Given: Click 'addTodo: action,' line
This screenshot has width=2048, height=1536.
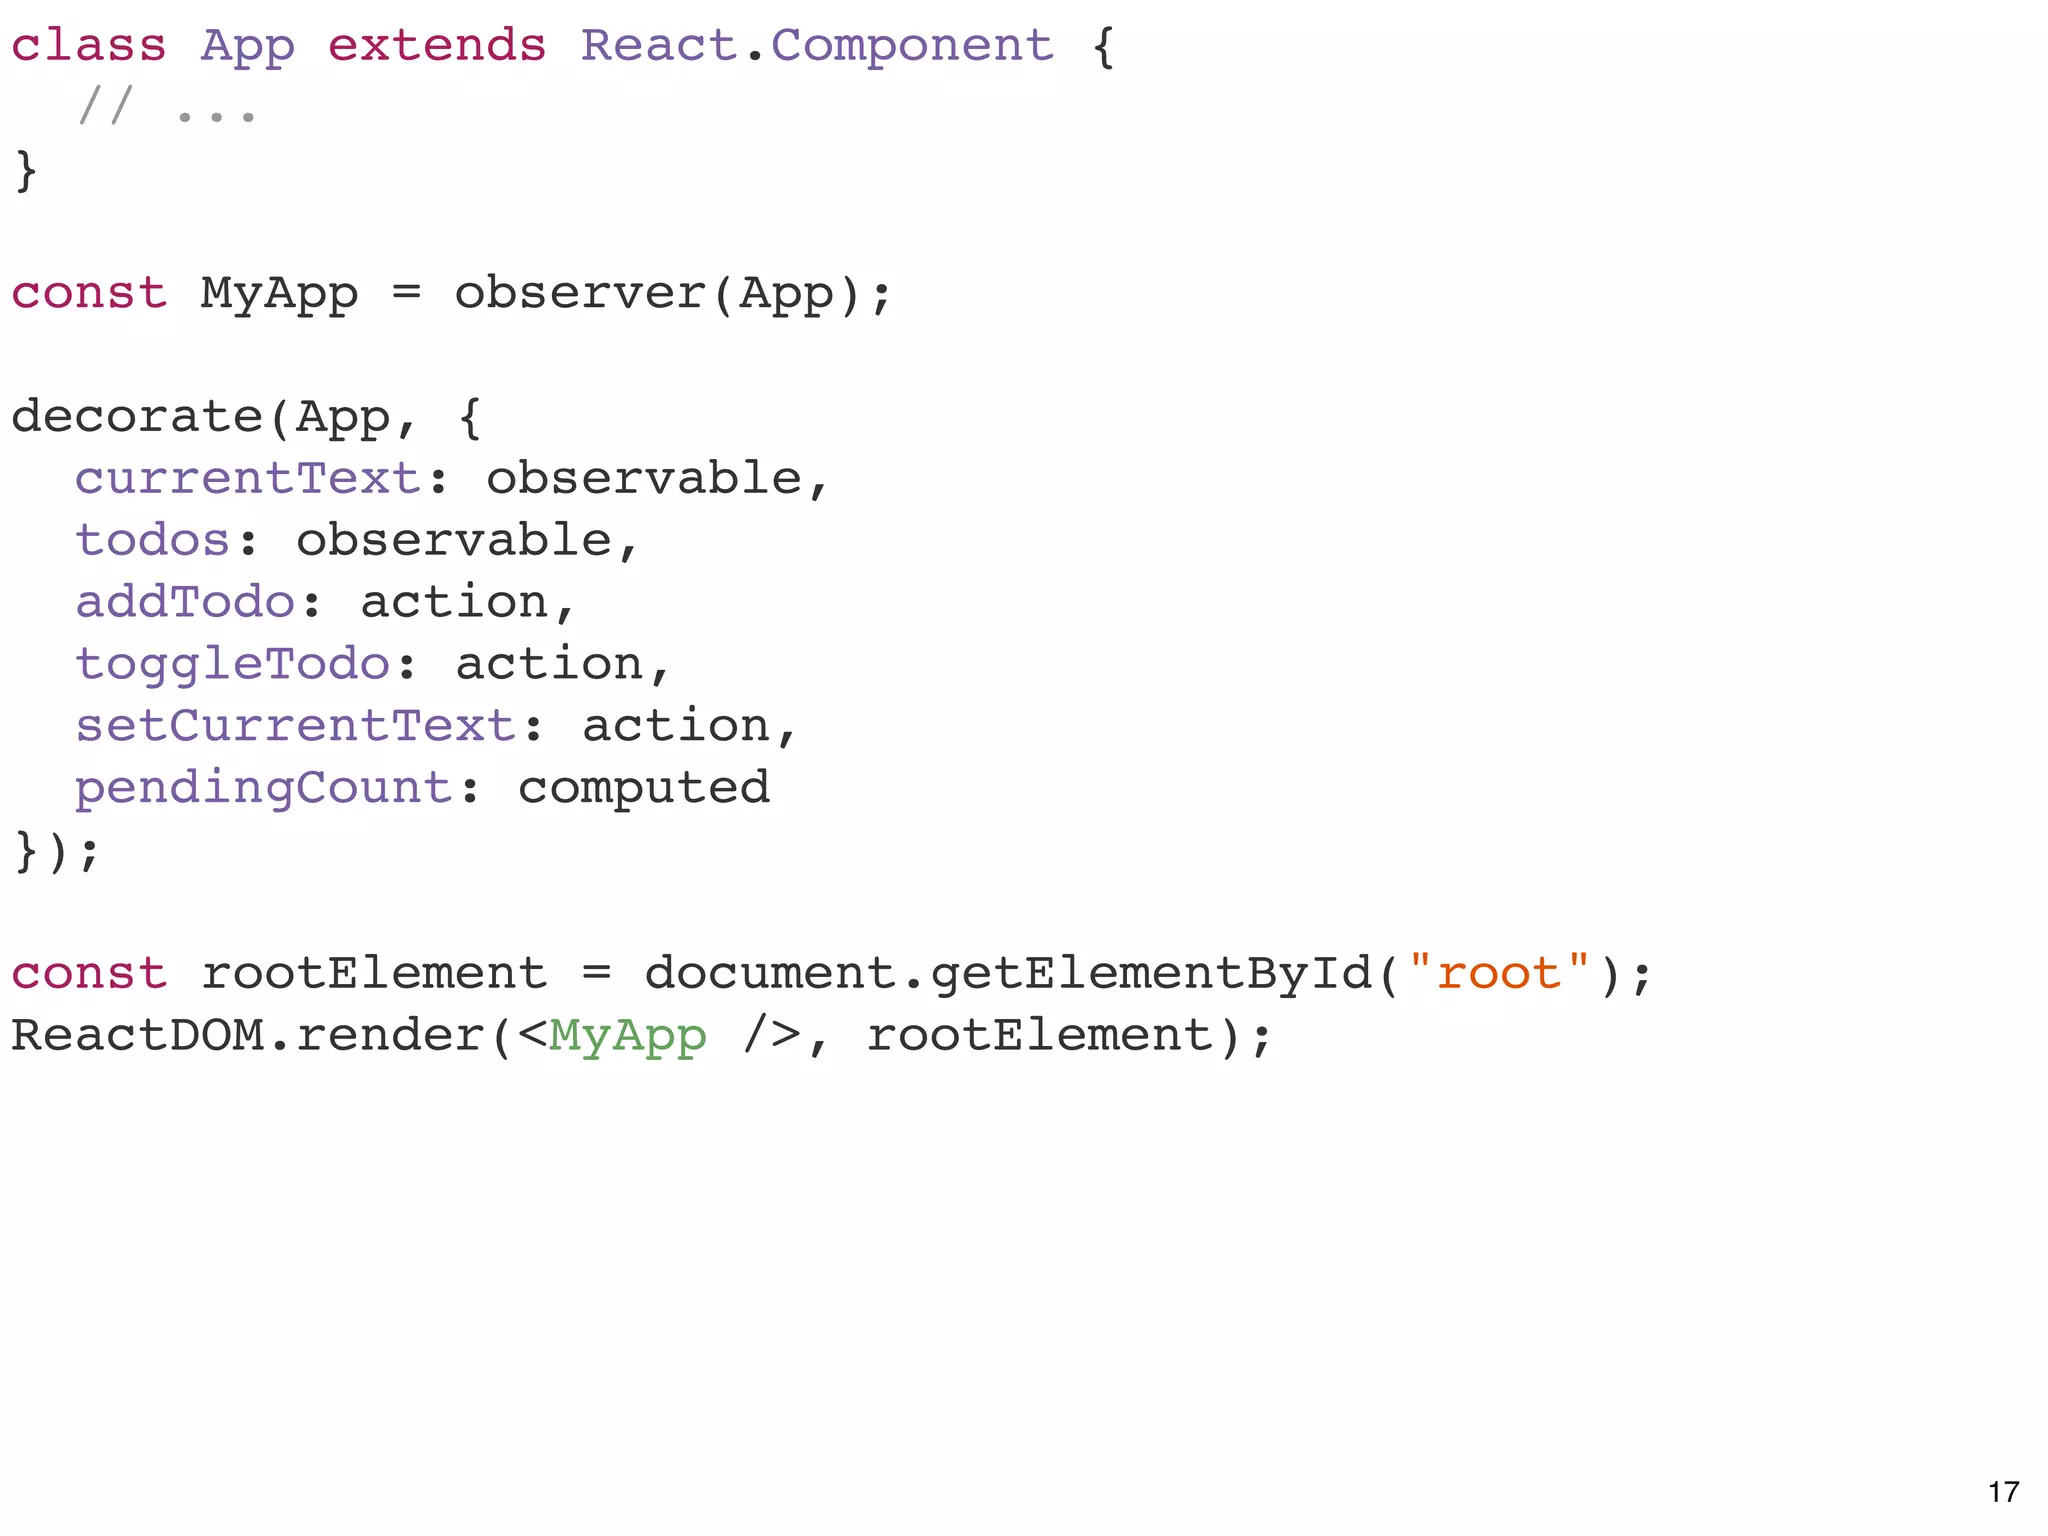Looking at the screenshot, I should pos(326,603).
